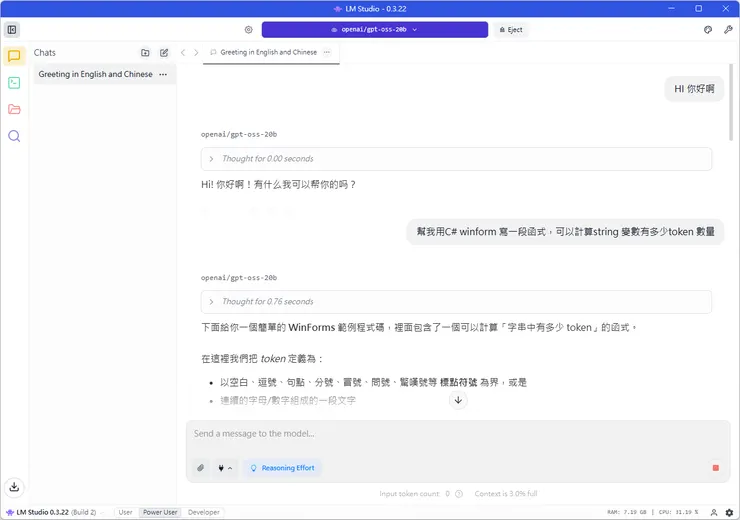Open the Developer terminal sidebar icon
The width and height of the screenshot is (740, 520).
pos(14,83)
